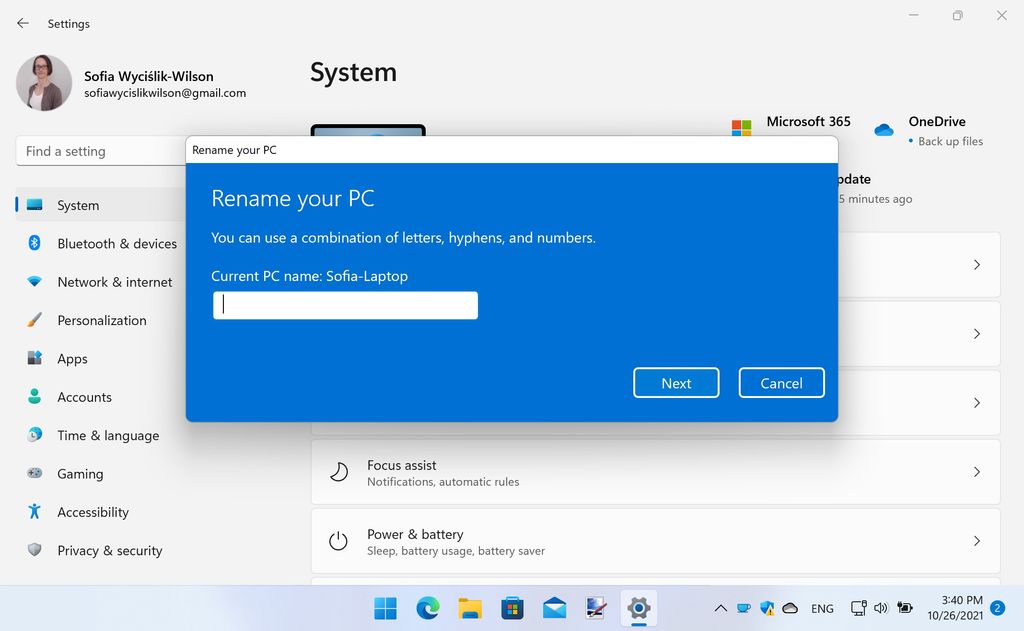Select the Accessibility icon
The height and width of the screenshot is (631, 1024).
pyautogui.click(x=35, y=512)
